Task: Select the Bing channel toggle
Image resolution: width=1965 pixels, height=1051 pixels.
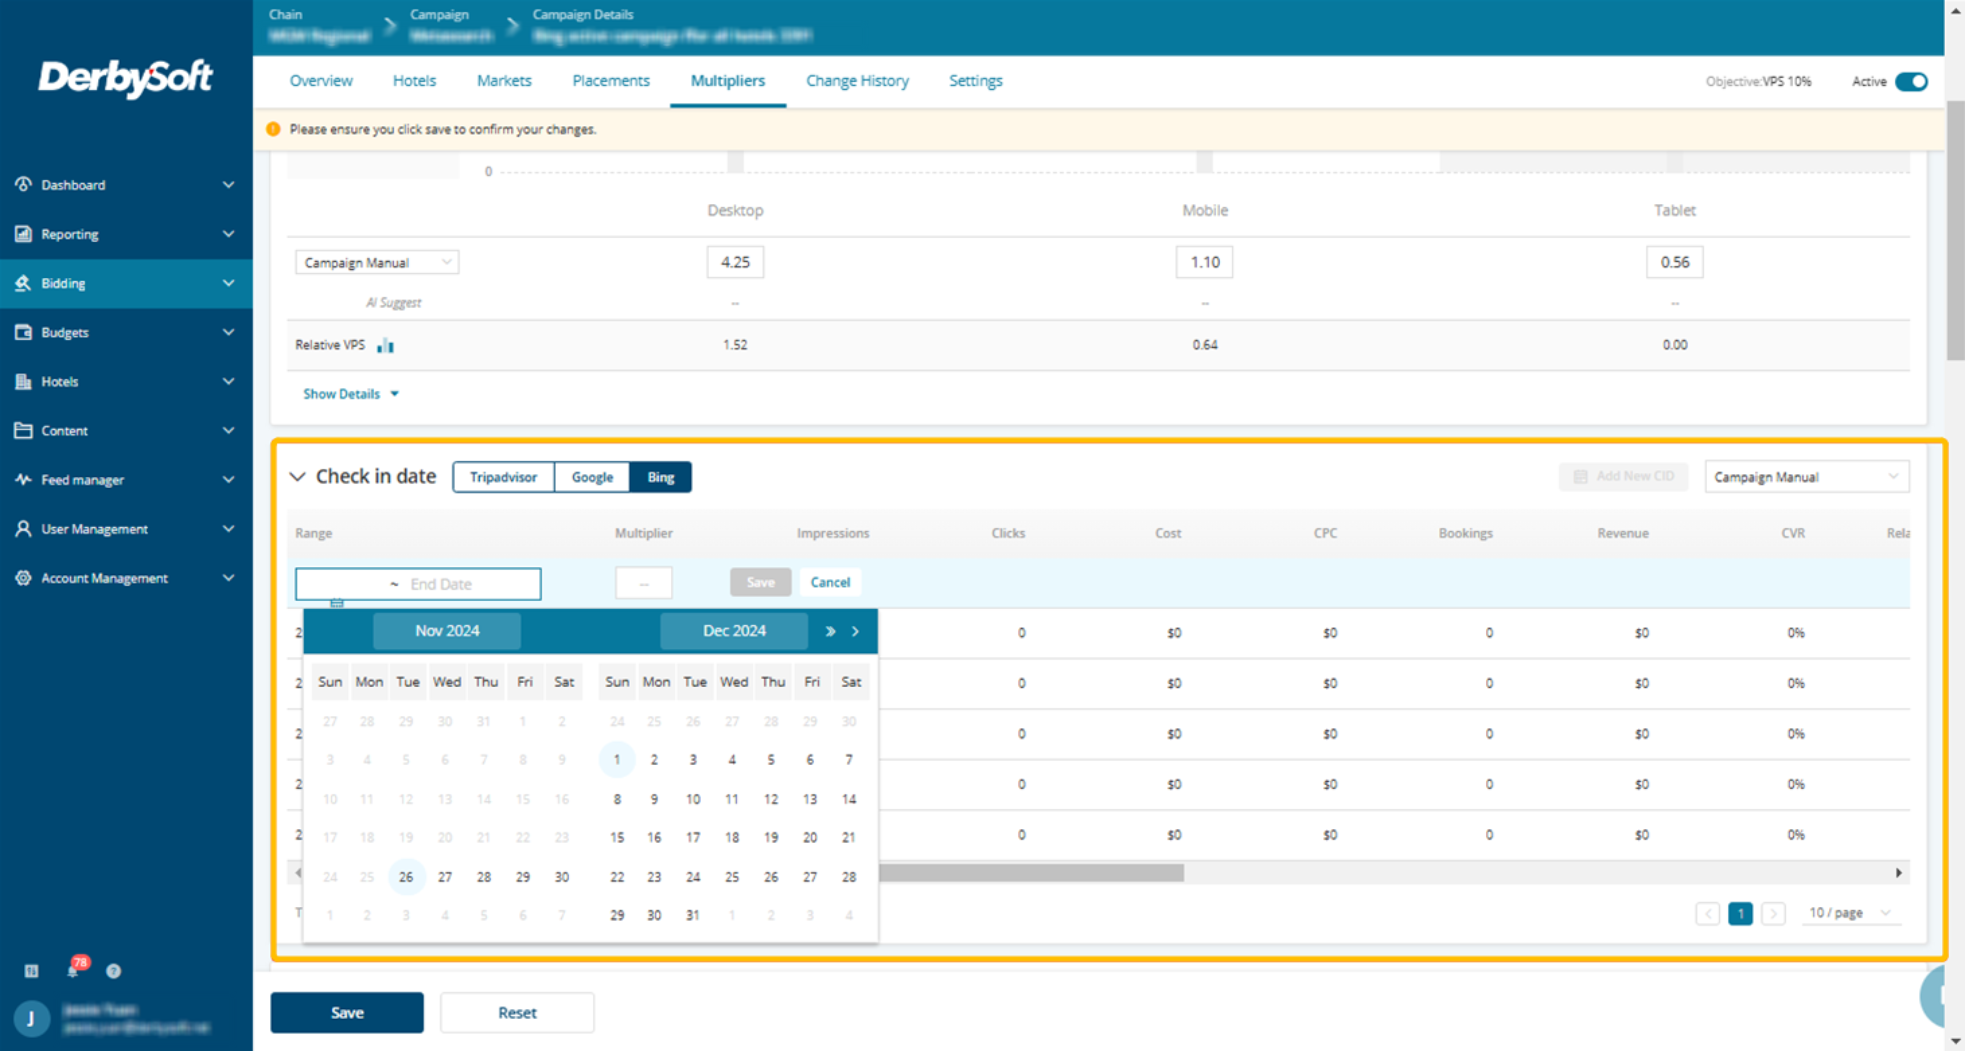Action: [x=661, y=477]
